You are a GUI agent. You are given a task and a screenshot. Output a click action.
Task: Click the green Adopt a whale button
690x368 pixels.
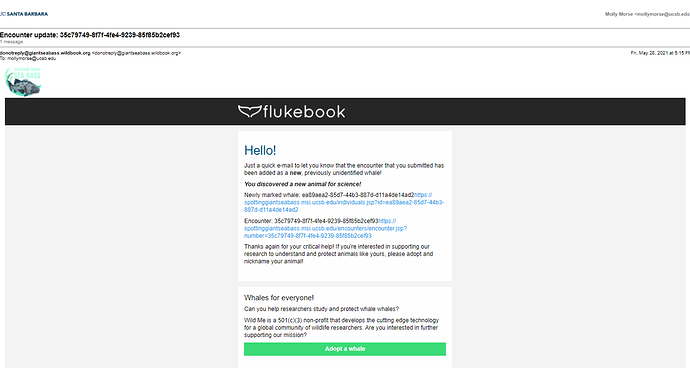(x=345, y=349)
